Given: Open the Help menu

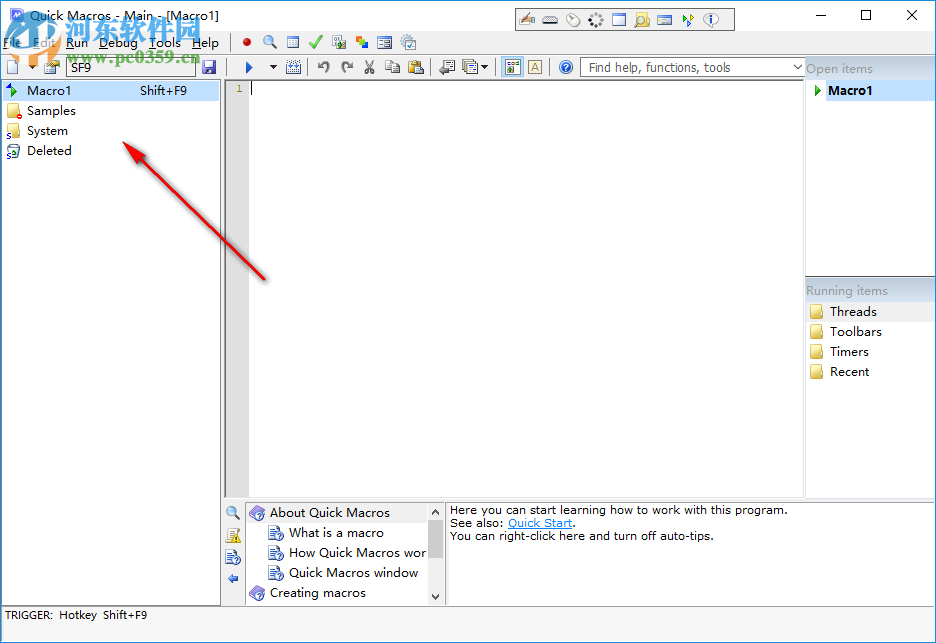Looking at the screenshot, I should 205,42.
